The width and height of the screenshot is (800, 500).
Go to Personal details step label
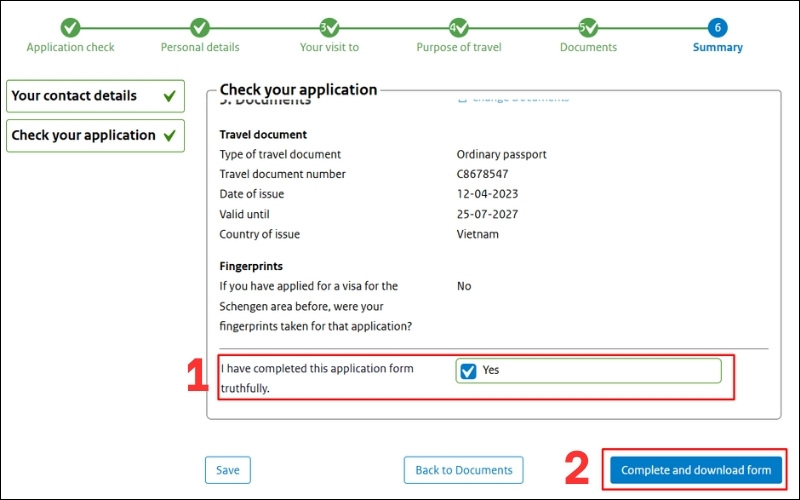point(200,47)
